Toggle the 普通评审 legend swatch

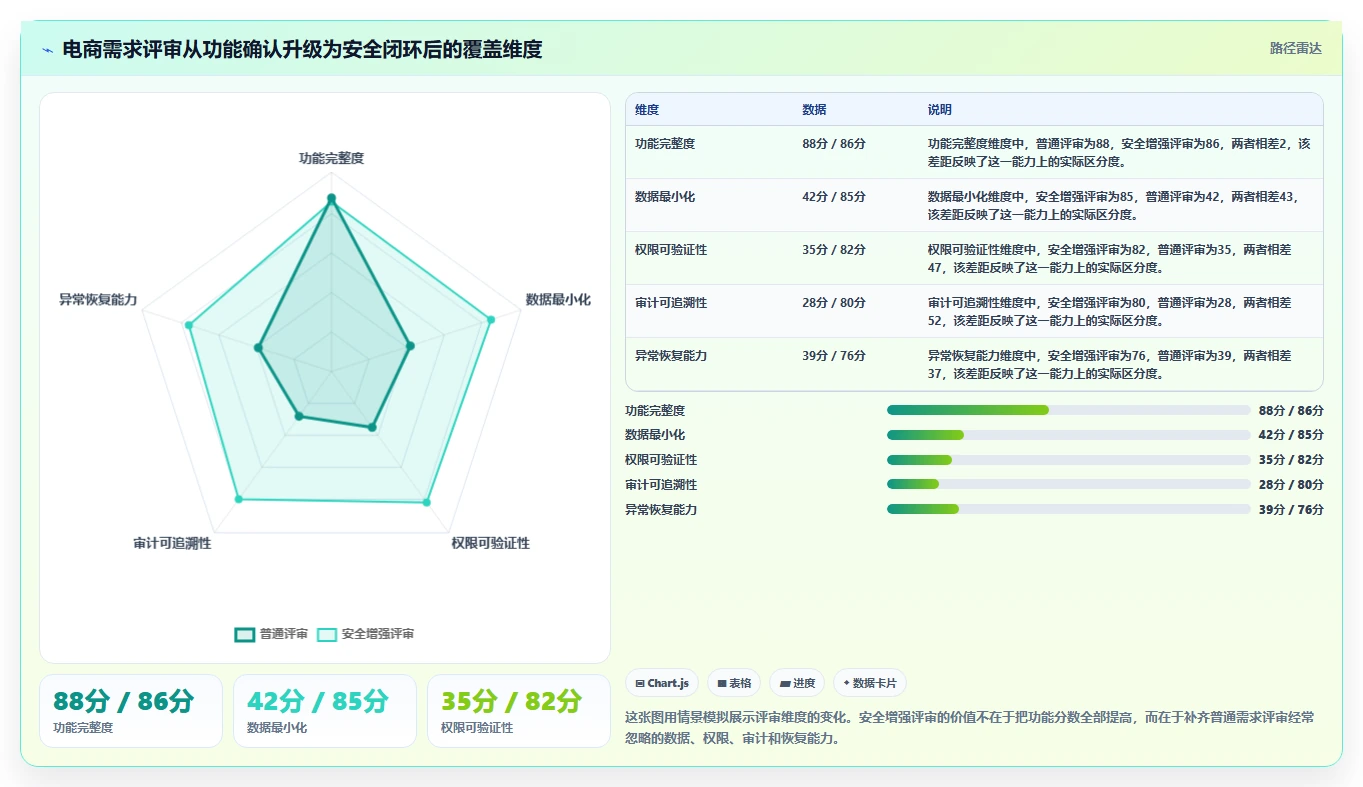click(245, 634)
